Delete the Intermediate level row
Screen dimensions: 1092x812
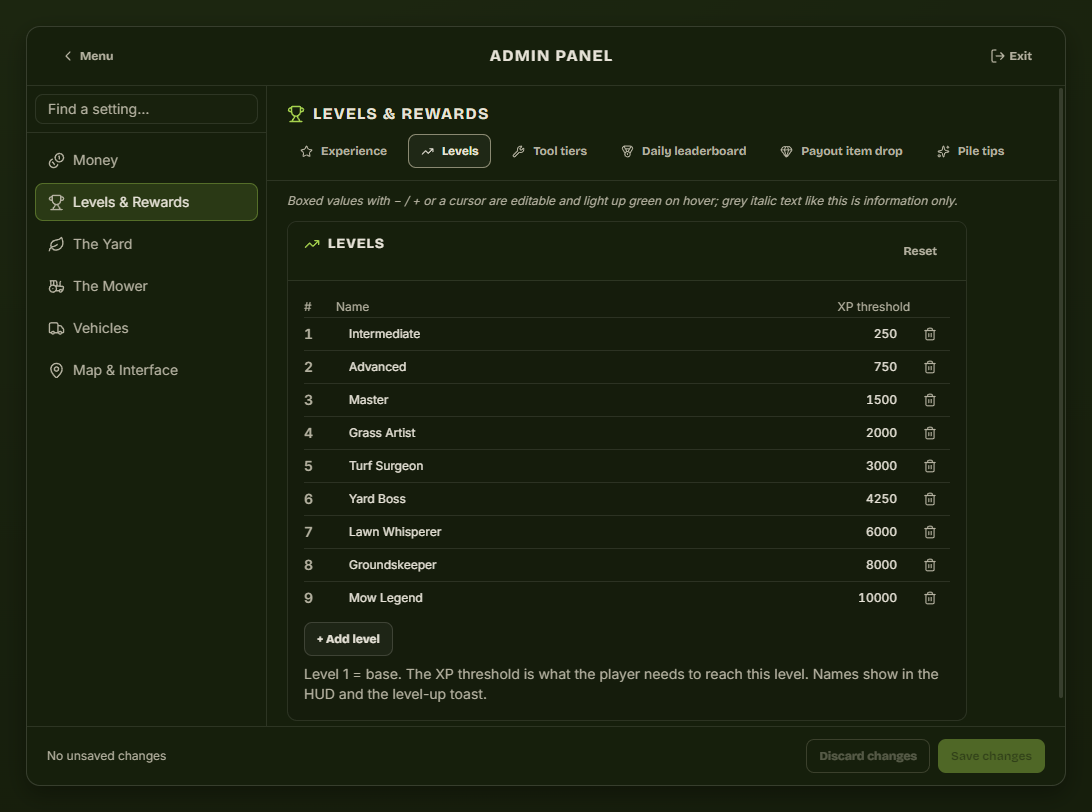(929, 334)
